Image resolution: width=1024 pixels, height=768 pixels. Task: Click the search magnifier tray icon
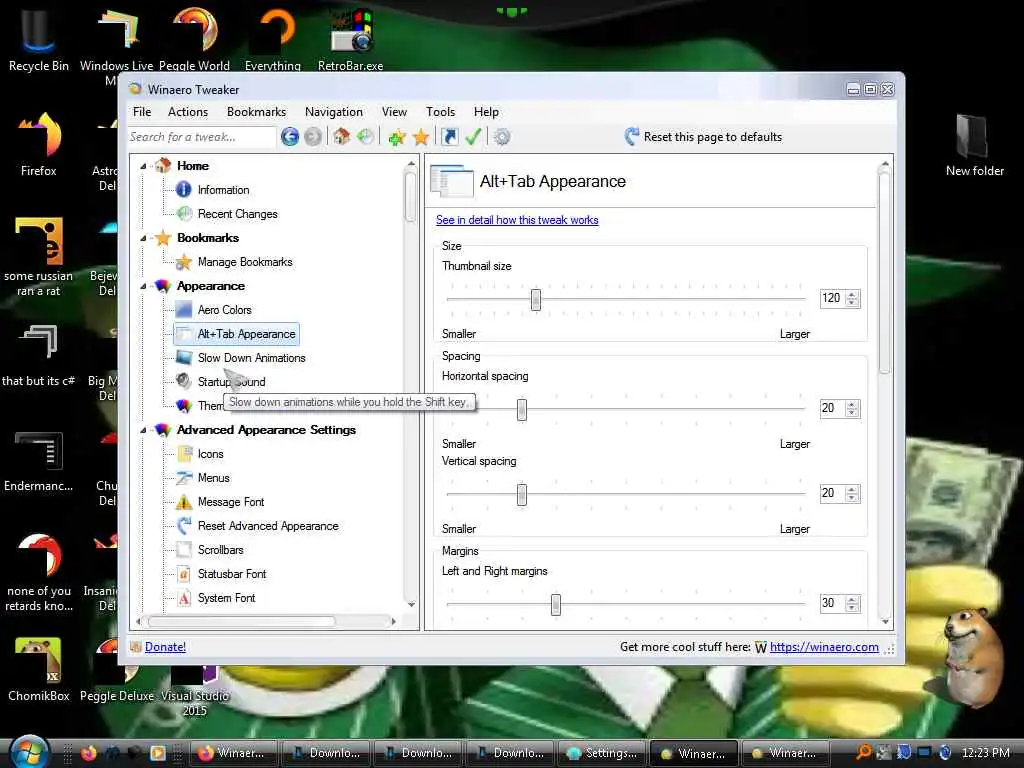[863, 752]
